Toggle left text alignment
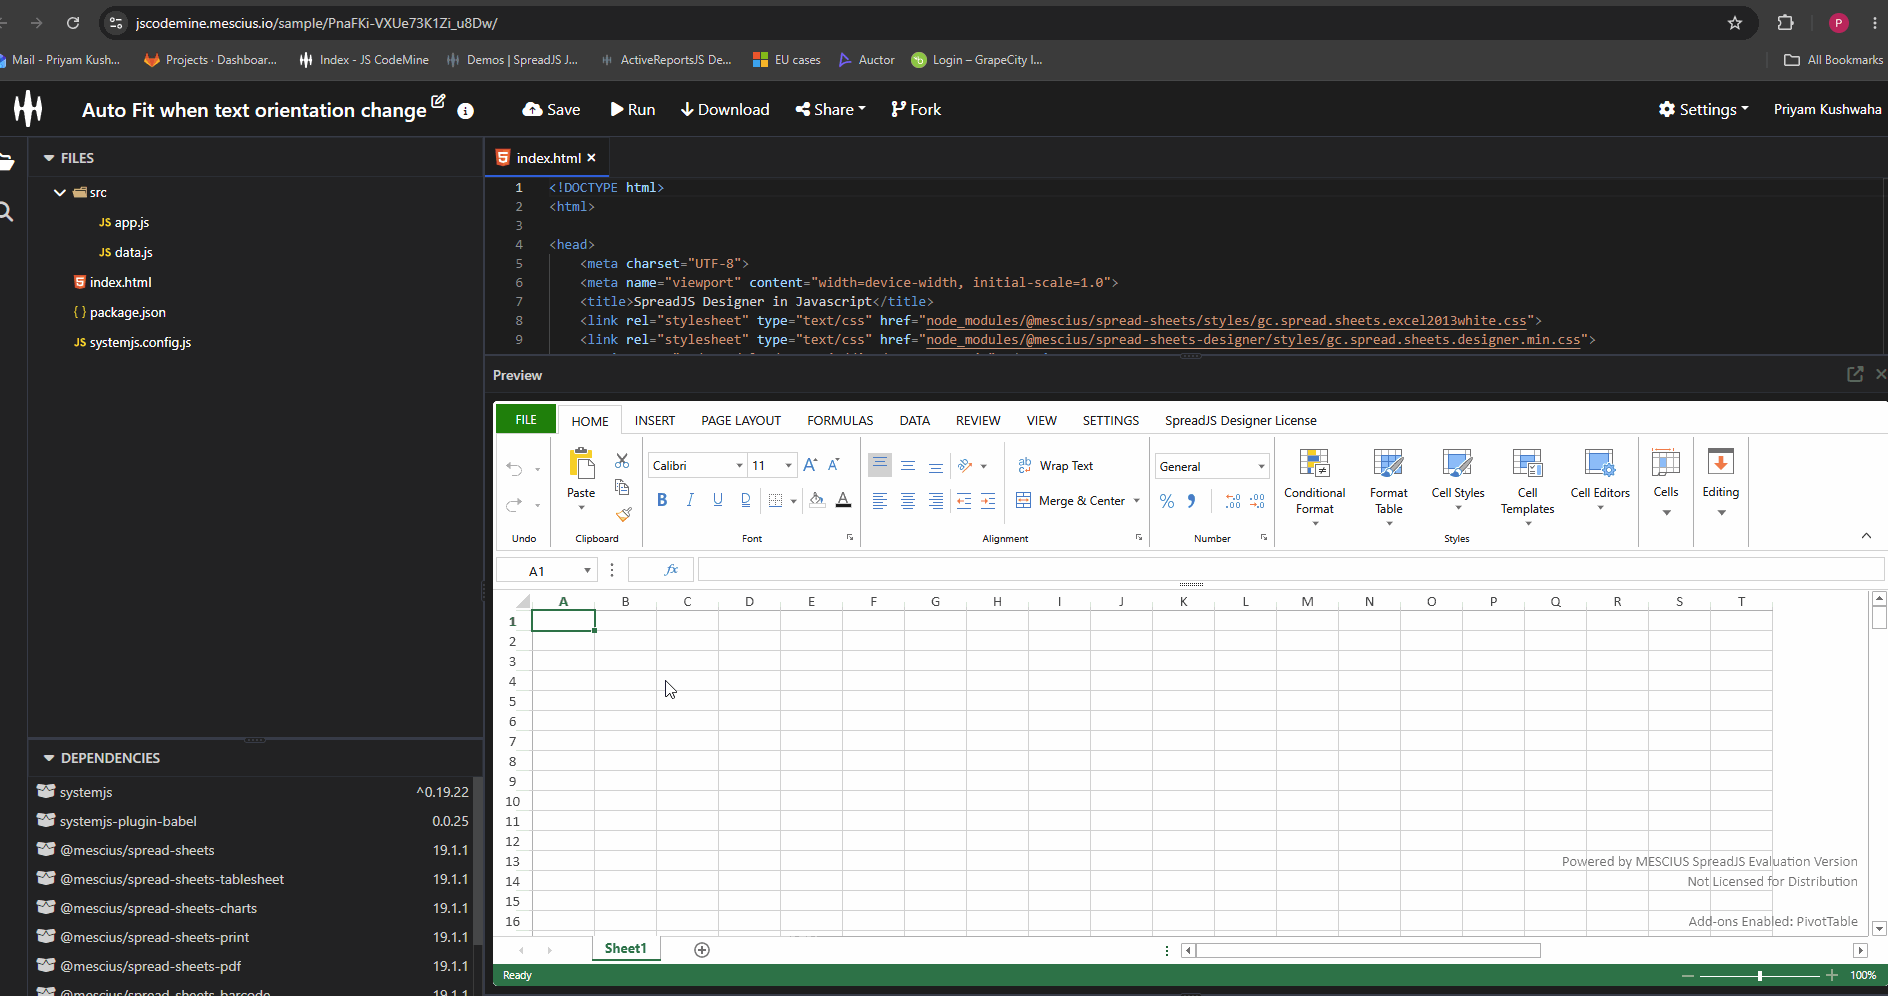1888x996 pixels. (880, 501)
